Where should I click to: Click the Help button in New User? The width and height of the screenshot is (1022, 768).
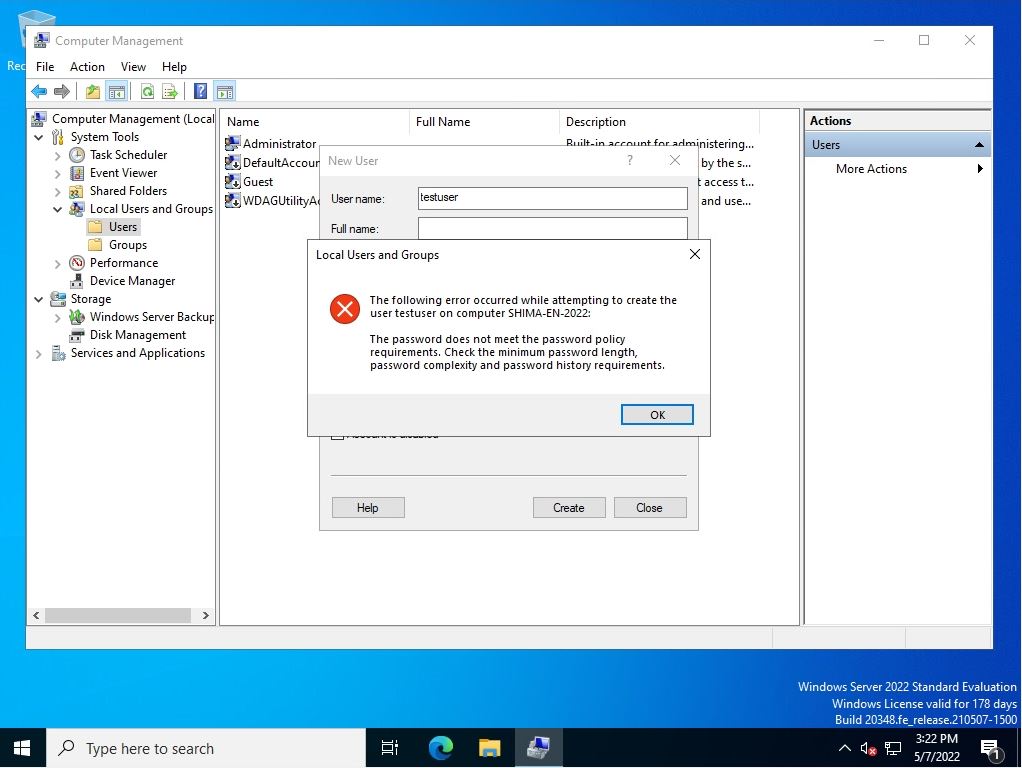pos(368,508)
